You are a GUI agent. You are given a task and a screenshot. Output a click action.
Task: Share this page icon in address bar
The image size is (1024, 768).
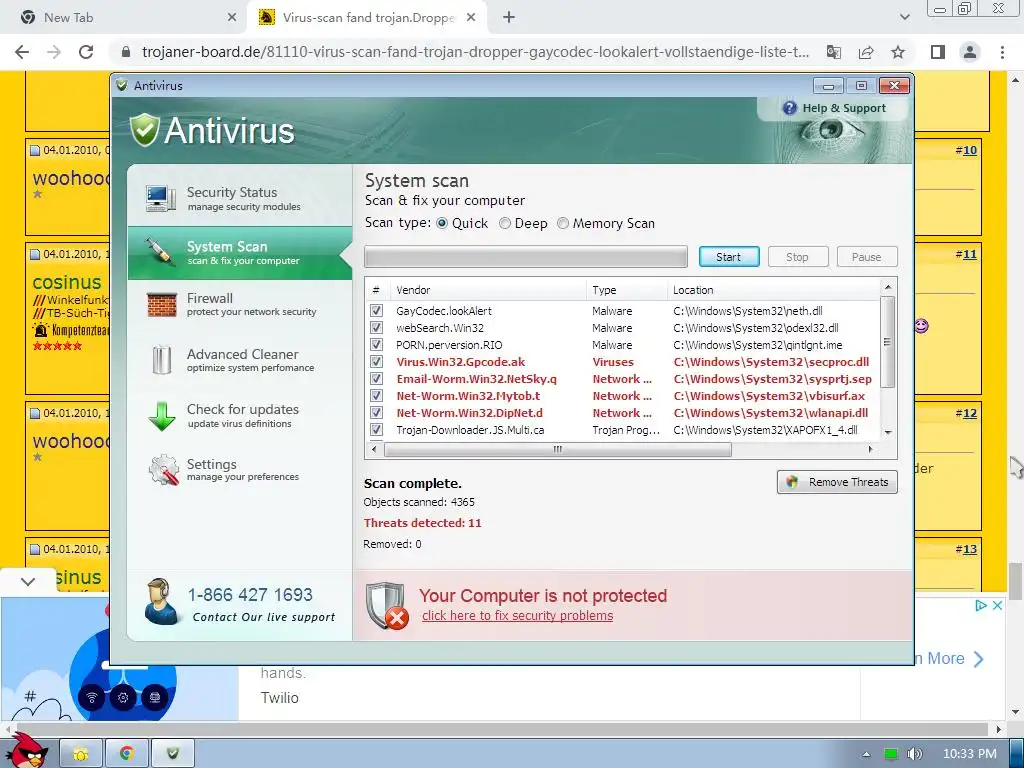click(866, 52)
